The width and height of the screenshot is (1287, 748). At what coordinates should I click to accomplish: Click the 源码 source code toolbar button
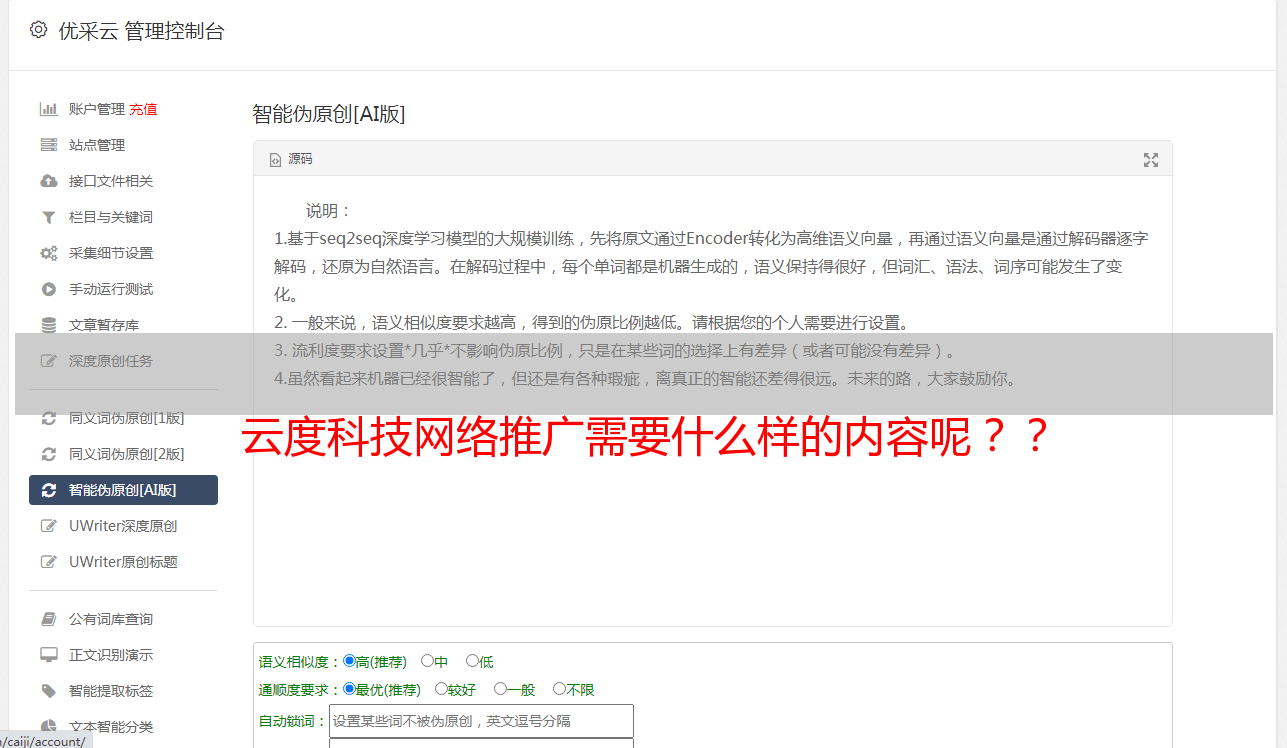click(x=291, y=159)
